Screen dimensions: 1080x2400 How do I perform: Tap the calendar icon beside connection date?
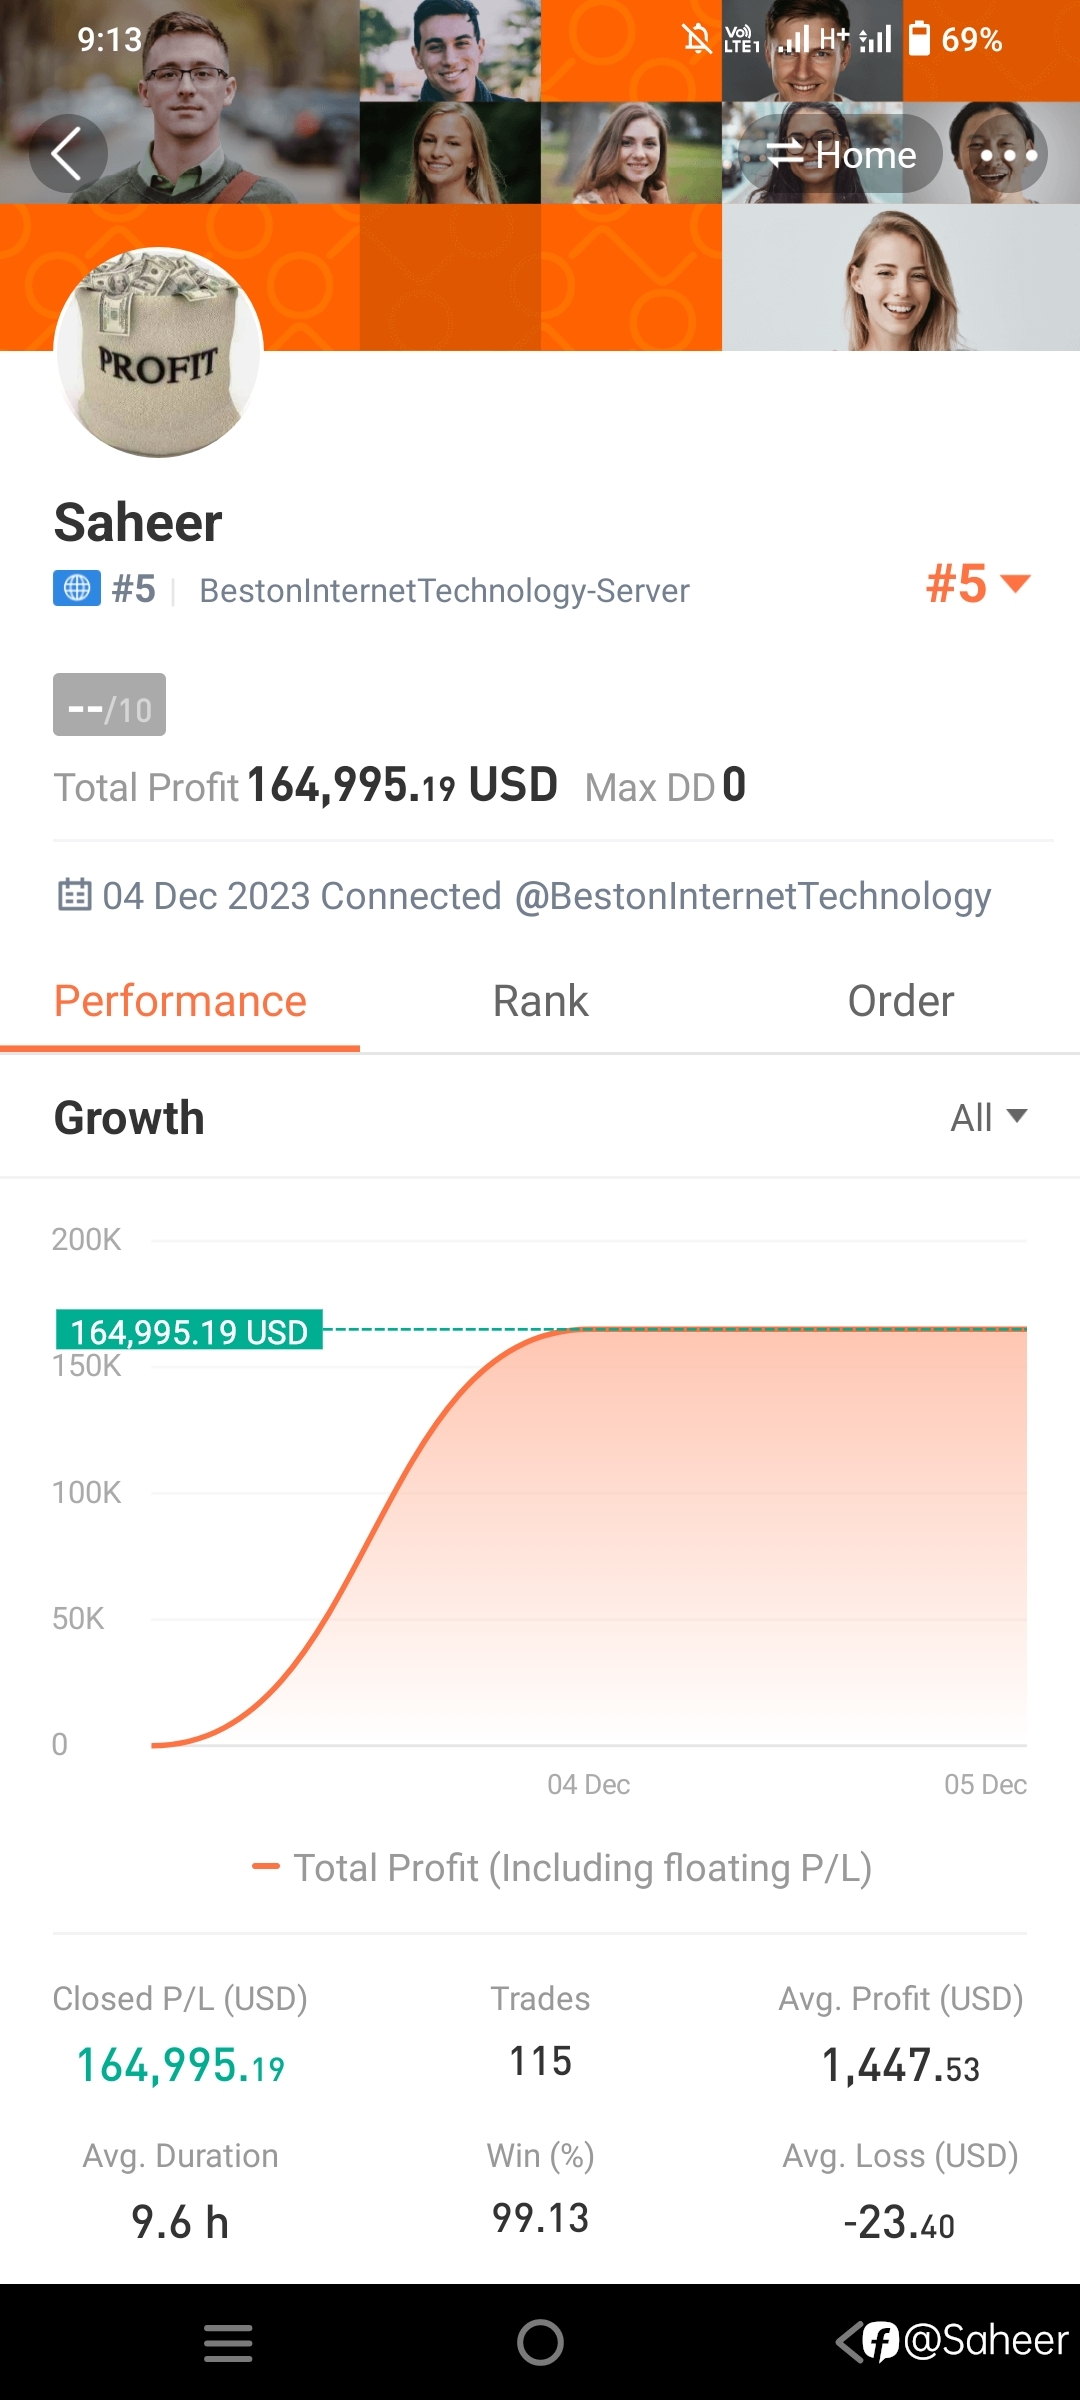(x=74, y=894)
